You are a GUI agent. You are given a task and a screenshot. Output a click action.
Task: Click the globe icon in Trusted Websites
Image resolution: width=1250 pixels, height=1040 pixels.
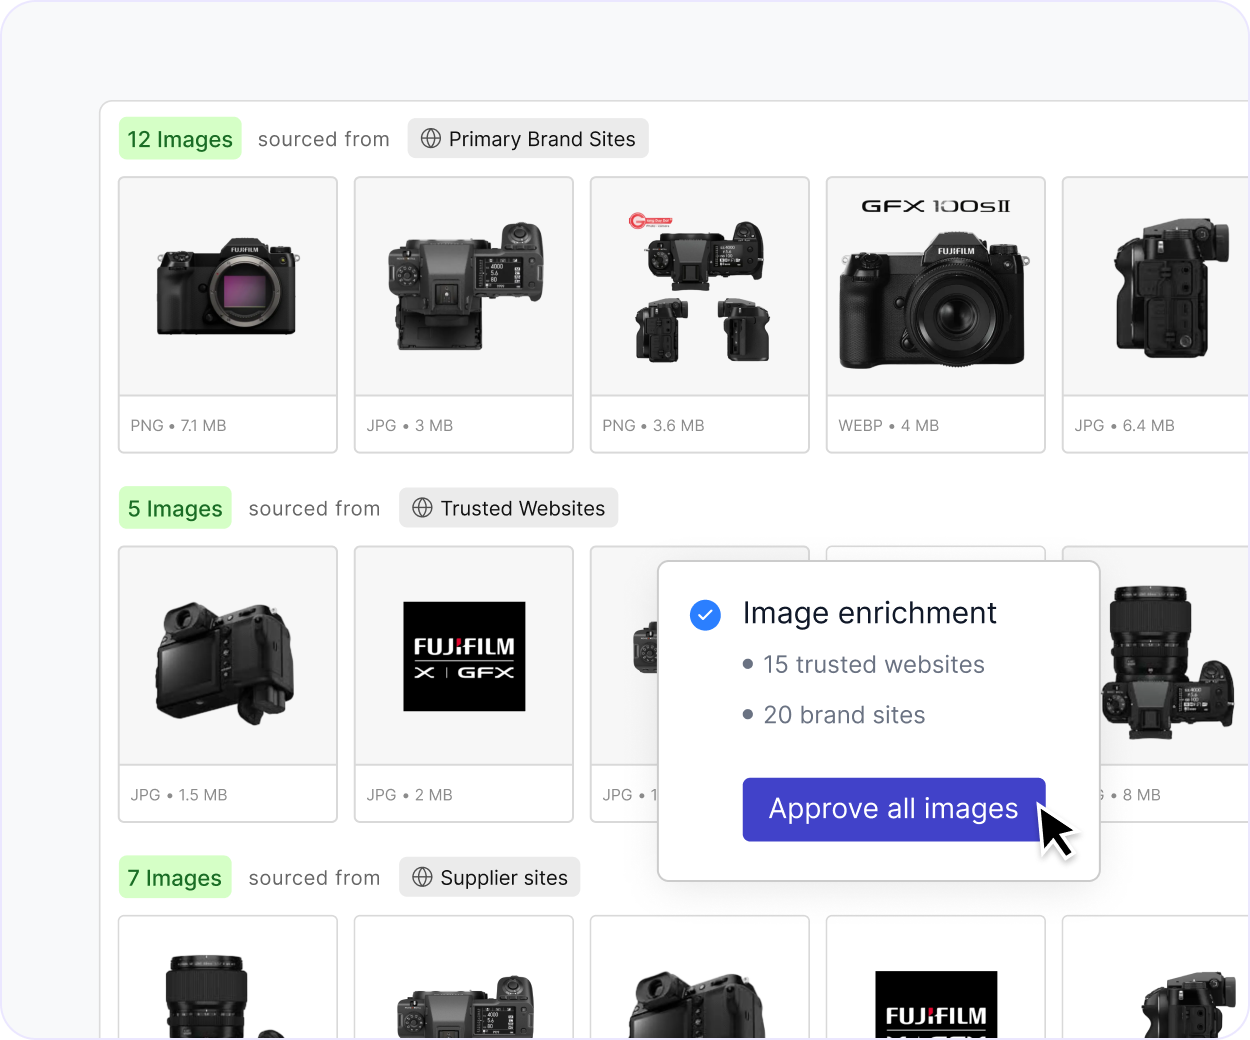pyautogui.click(x=423, y=508)
